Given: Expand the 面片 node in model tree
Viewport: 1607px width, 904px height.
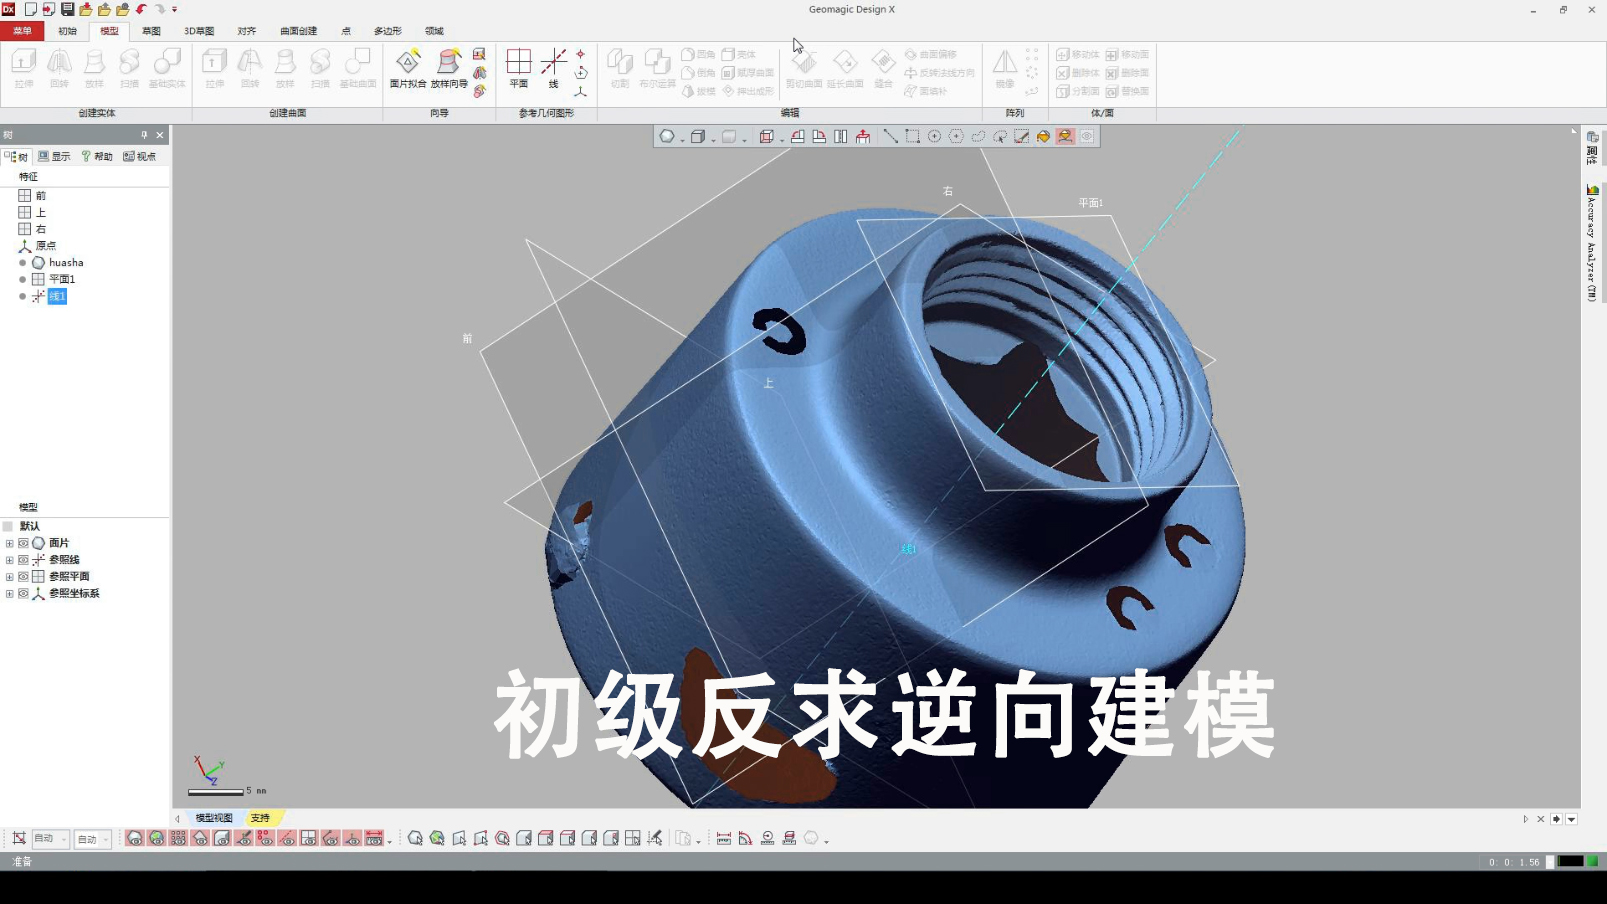Looking at the screenshot, I should click(x=10, y=543).
